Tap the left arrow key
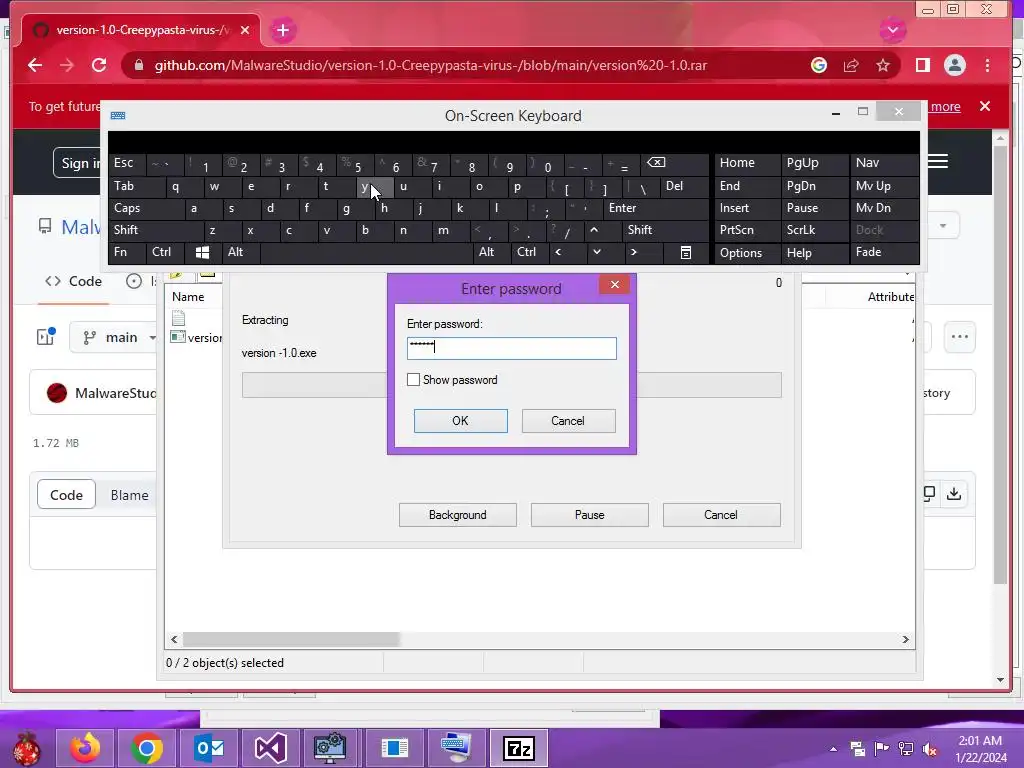Viewport: 1024px width, 768px height. pos(558,252)
